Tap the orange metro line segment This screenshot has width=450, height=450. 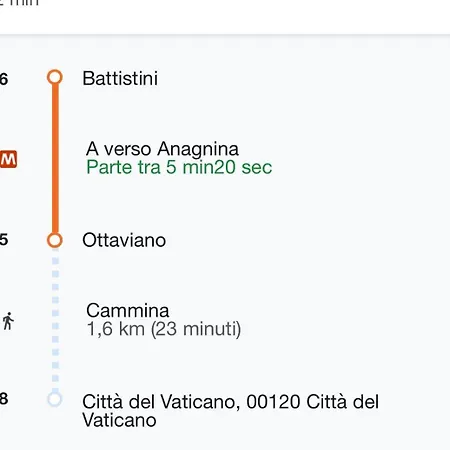(x=55, y=159)
